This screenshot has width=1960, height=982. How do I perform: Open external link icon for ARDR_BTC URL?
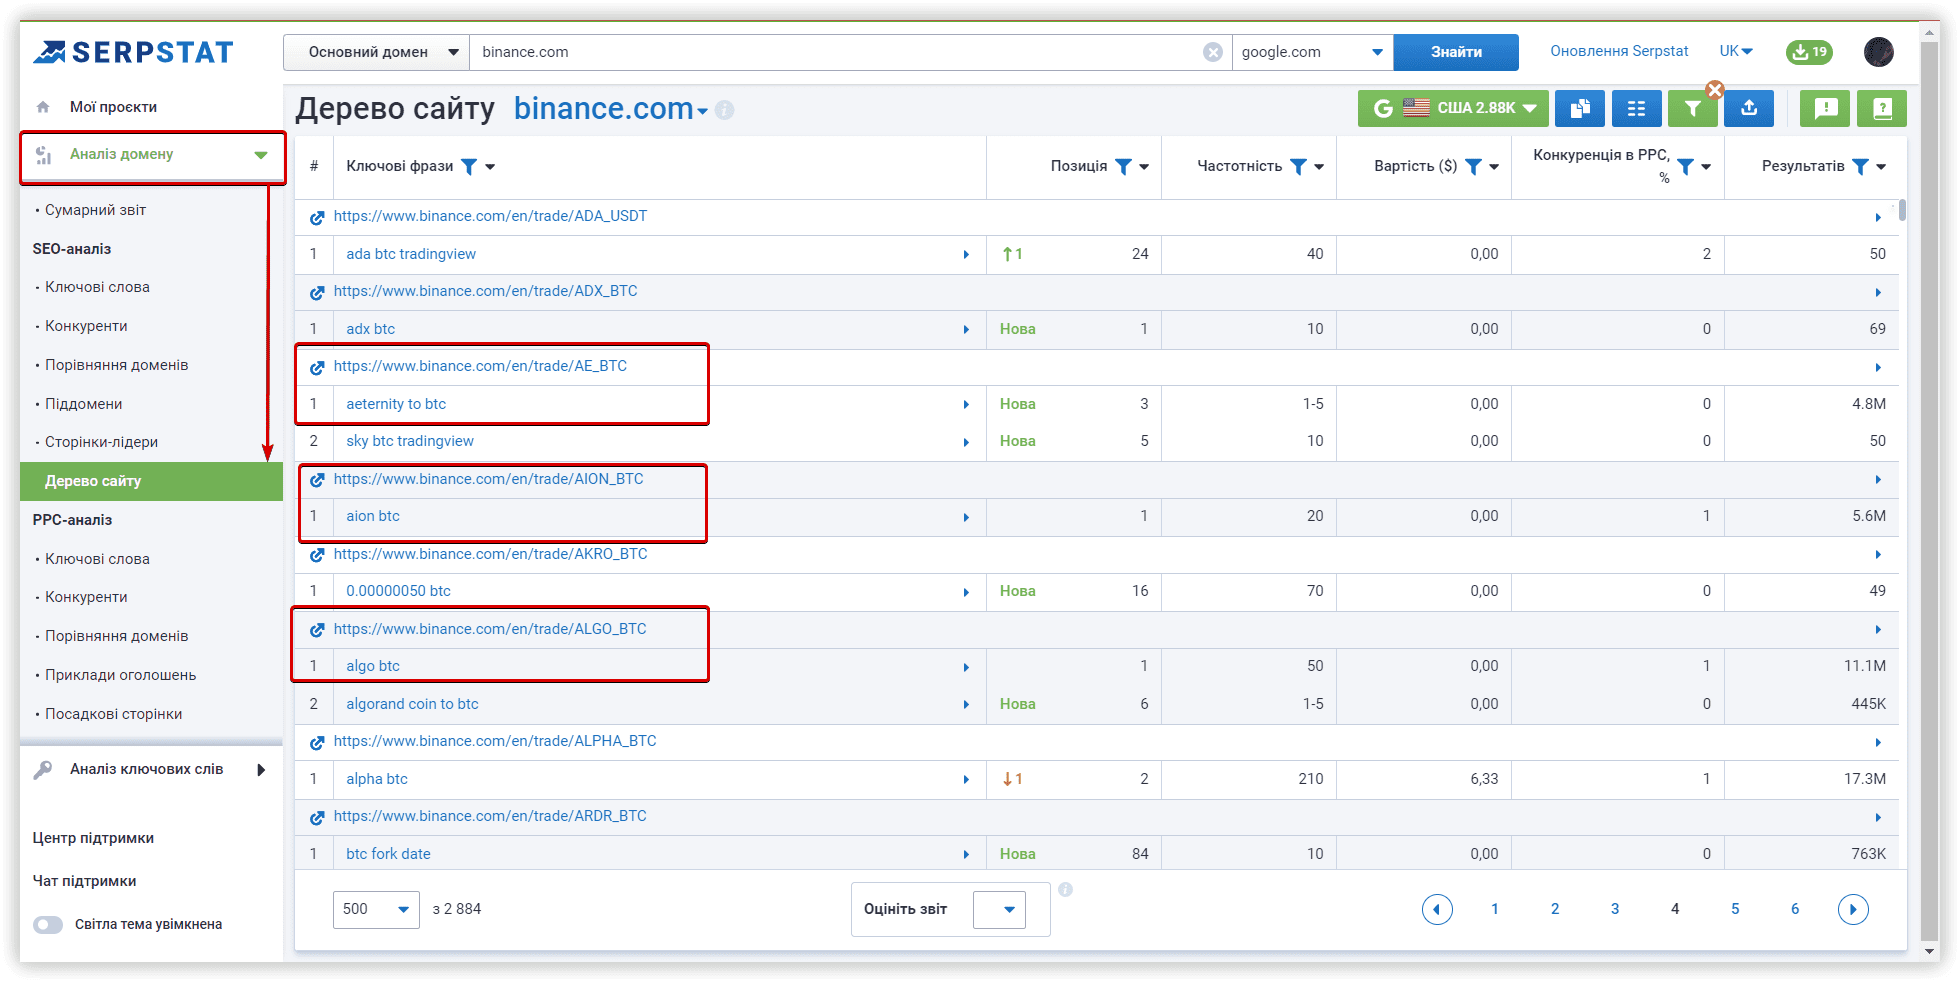pyautogui.click(x=317, y=817)
